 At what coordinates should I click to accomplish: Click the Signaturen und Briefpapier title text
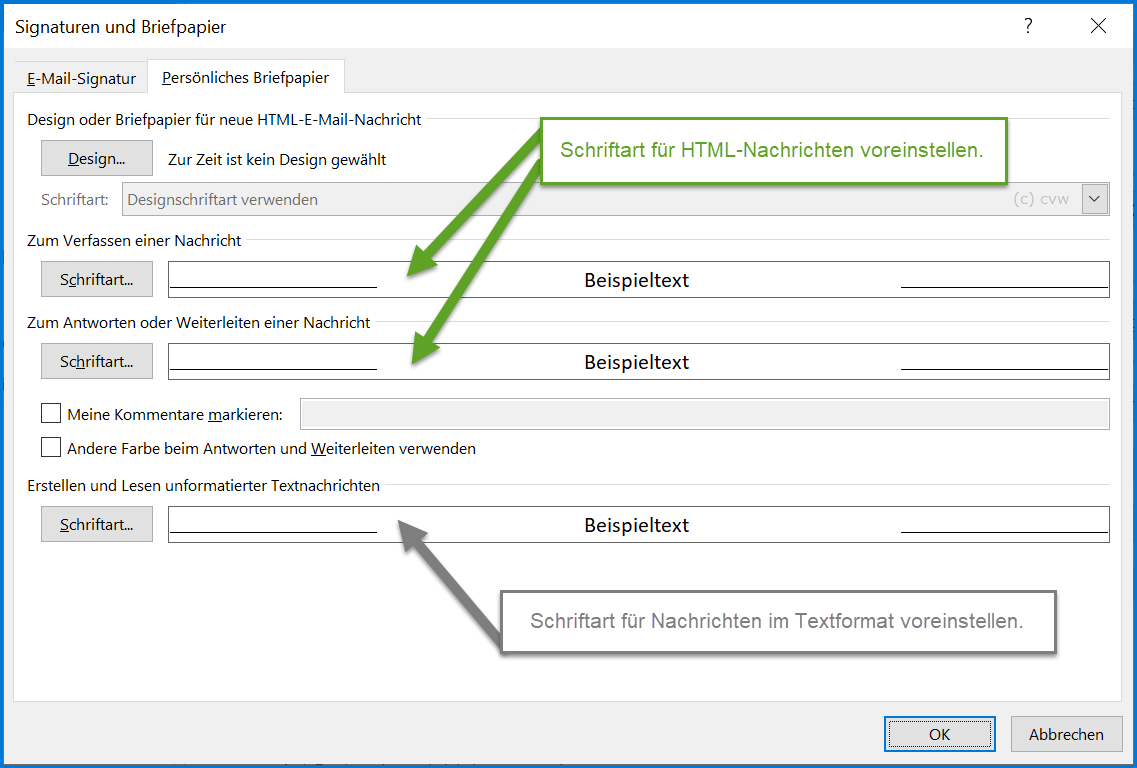tap(120, 27)
